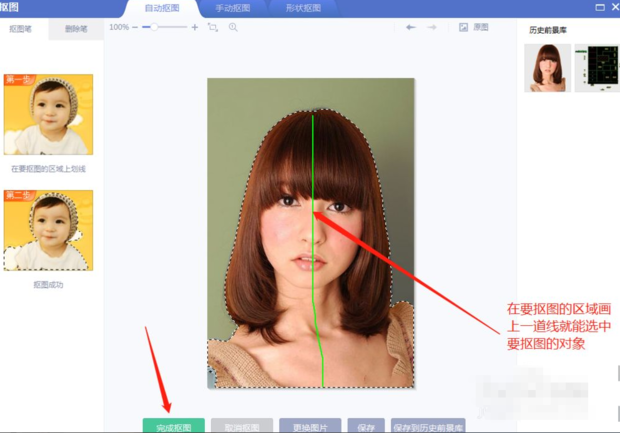Screen dimensions: 620x433
Task: Click the 历史前景库 heading
Action: pyautogui.click(x=548, y=30)
